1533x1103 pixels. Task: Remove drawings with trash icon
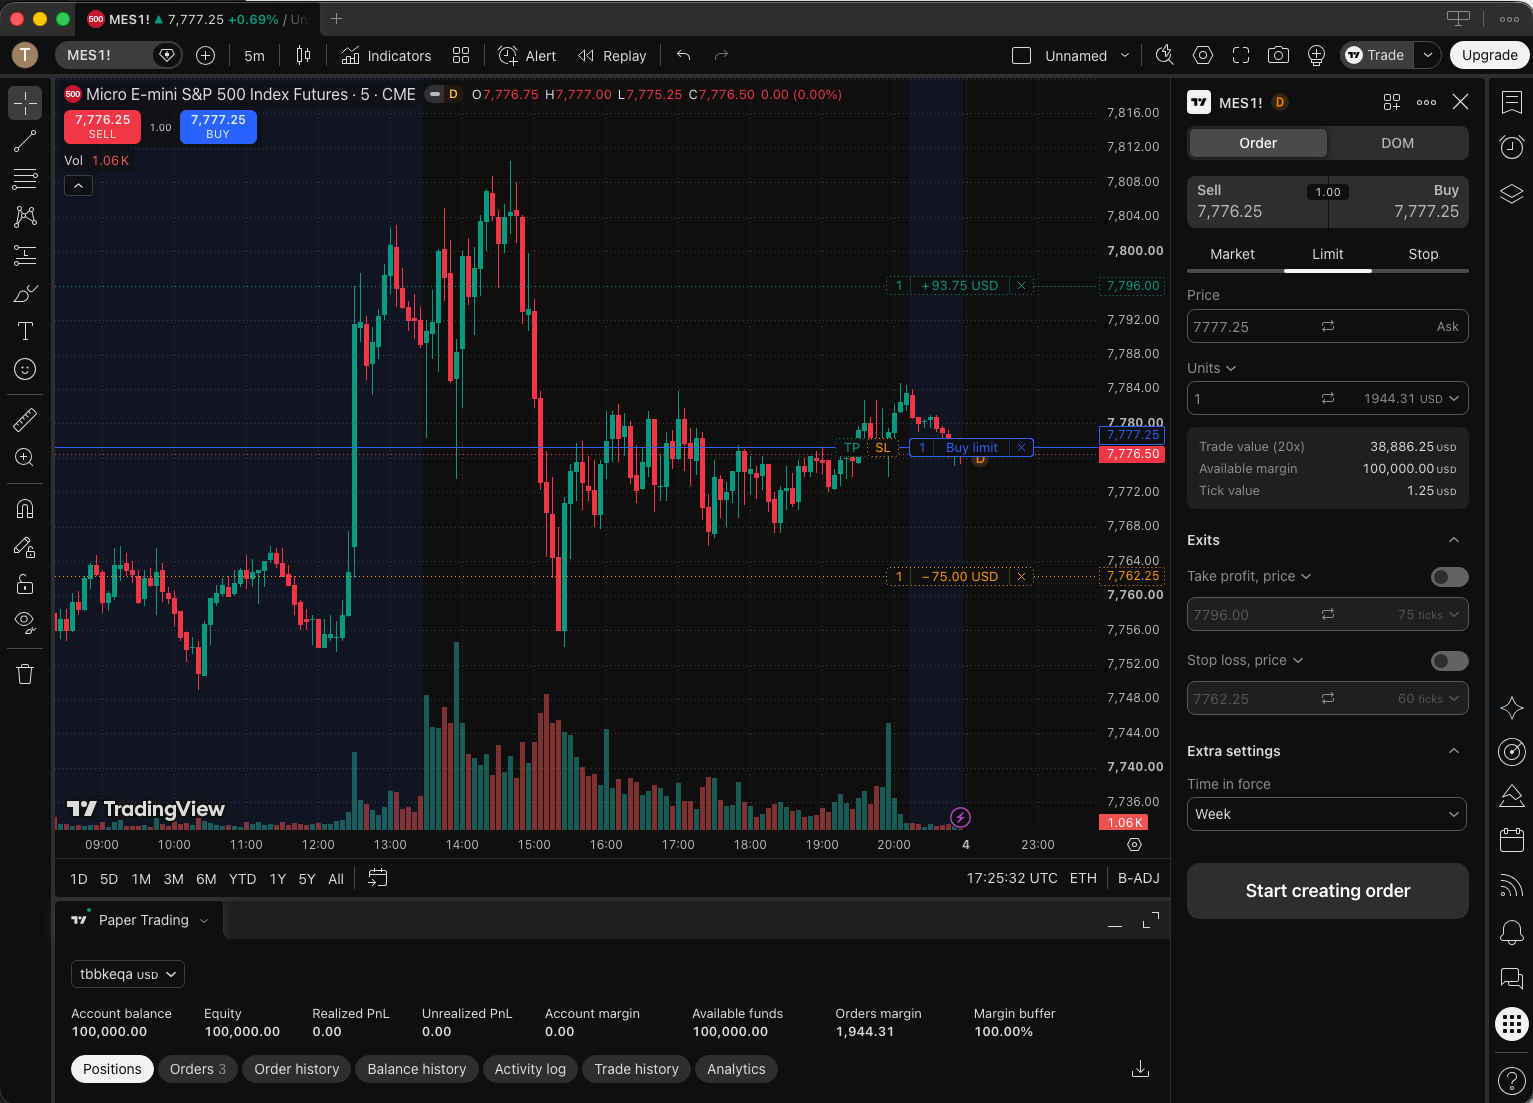click(25, 674)
